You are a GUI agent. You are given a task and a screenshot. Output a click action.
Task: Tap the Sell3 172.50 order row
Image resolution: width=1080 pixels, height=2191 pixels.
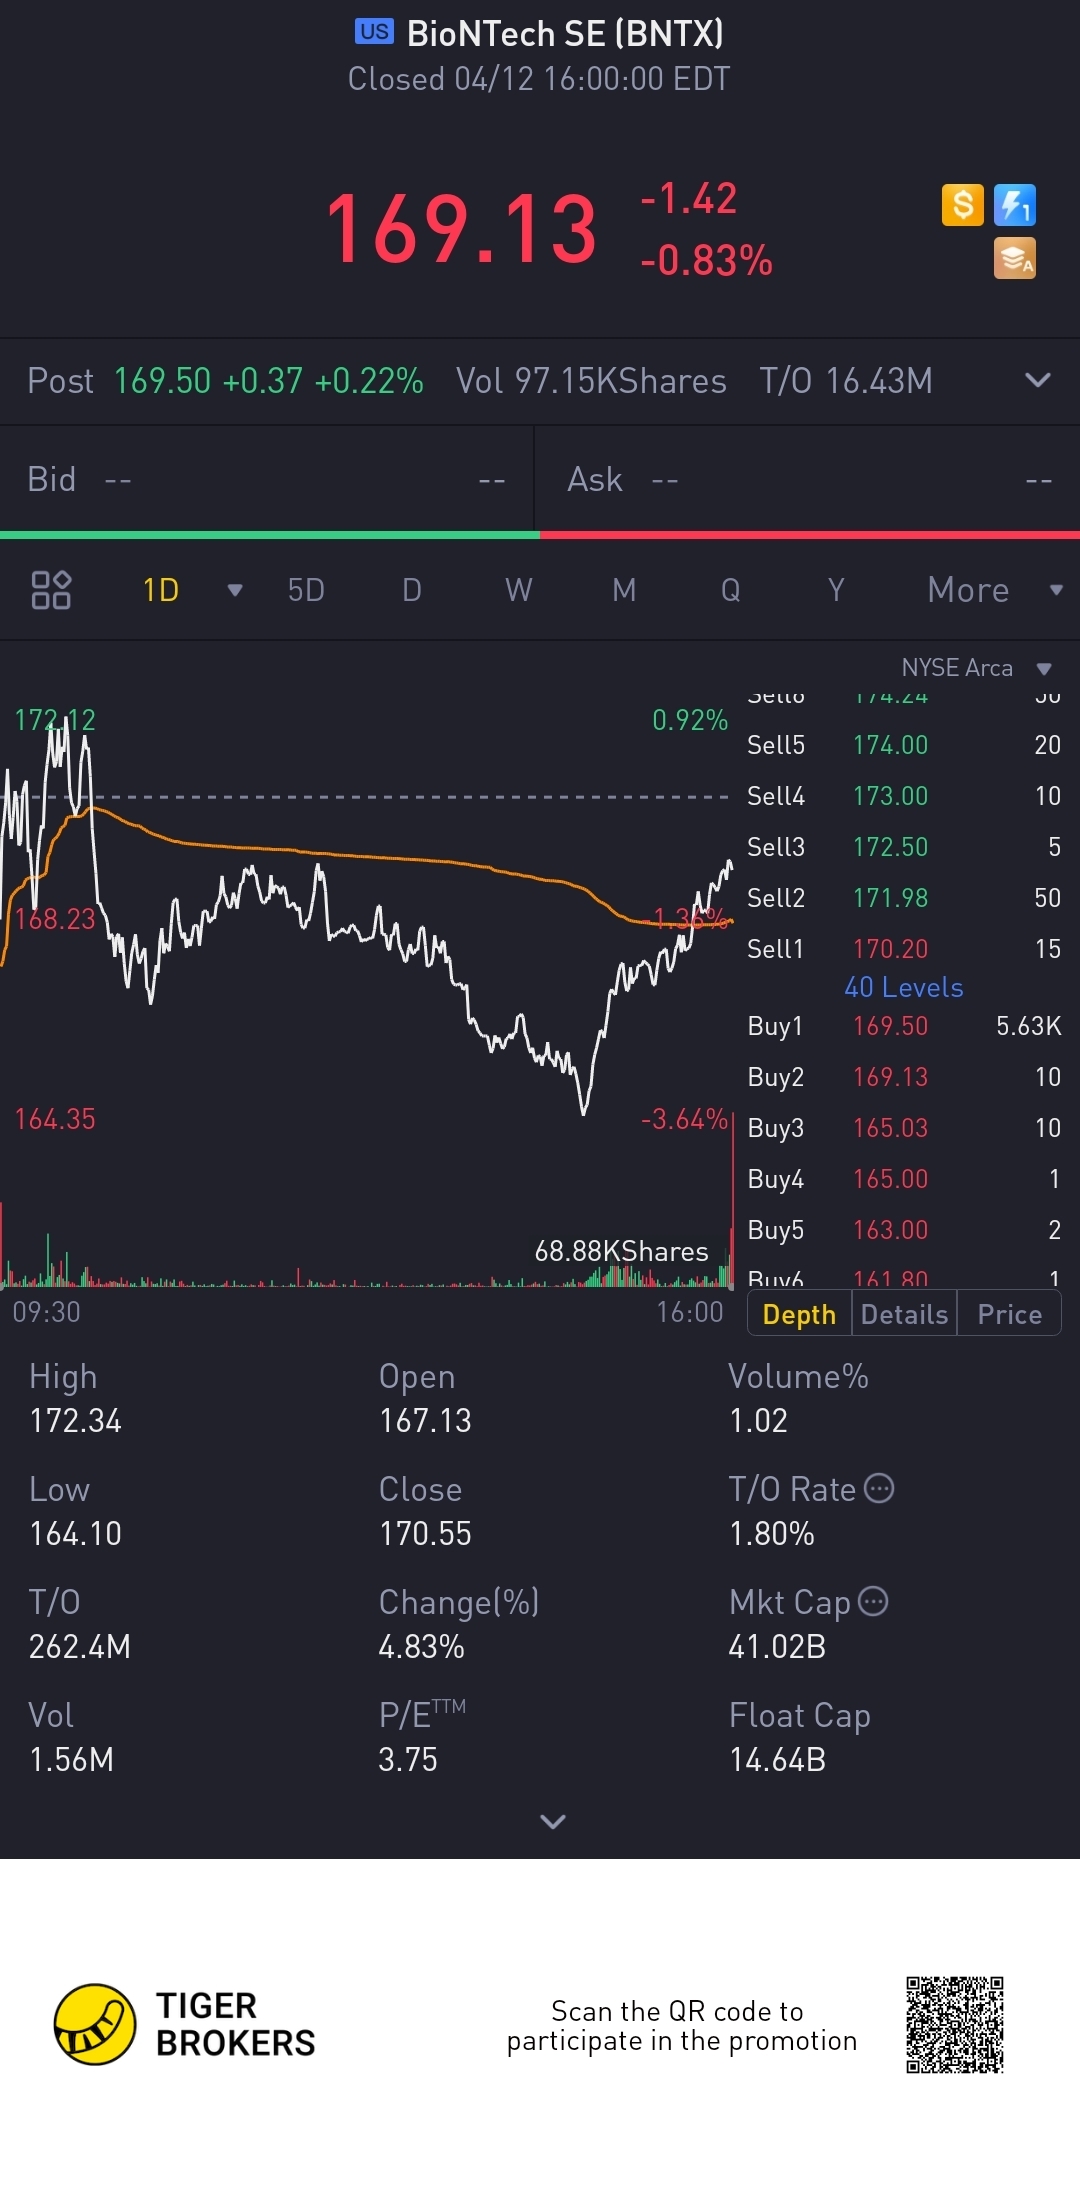point(904,847)
